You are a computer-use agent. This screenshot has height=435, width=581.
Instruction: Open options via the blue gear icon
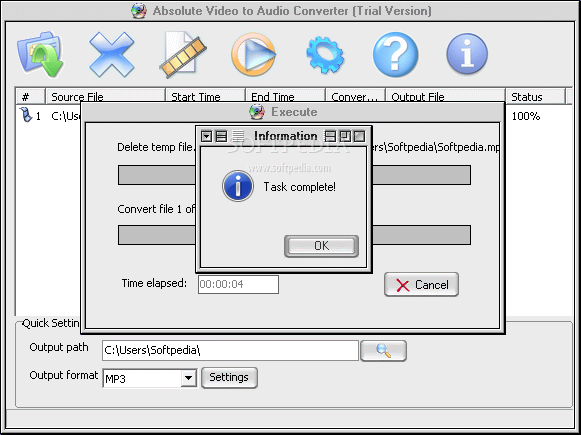[x=325, y=54]
